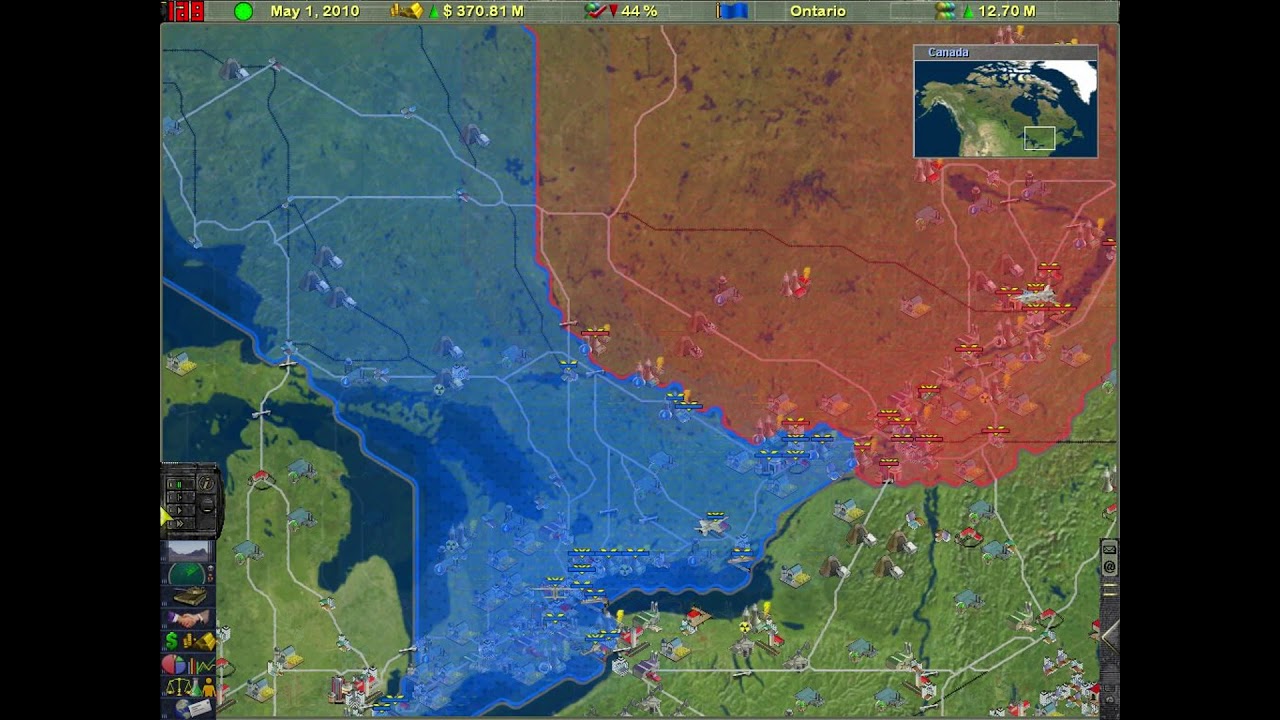This screenshot has width=1280, height=720.
Task: Open the globe and envelope state department
Action: pos(190,709)
